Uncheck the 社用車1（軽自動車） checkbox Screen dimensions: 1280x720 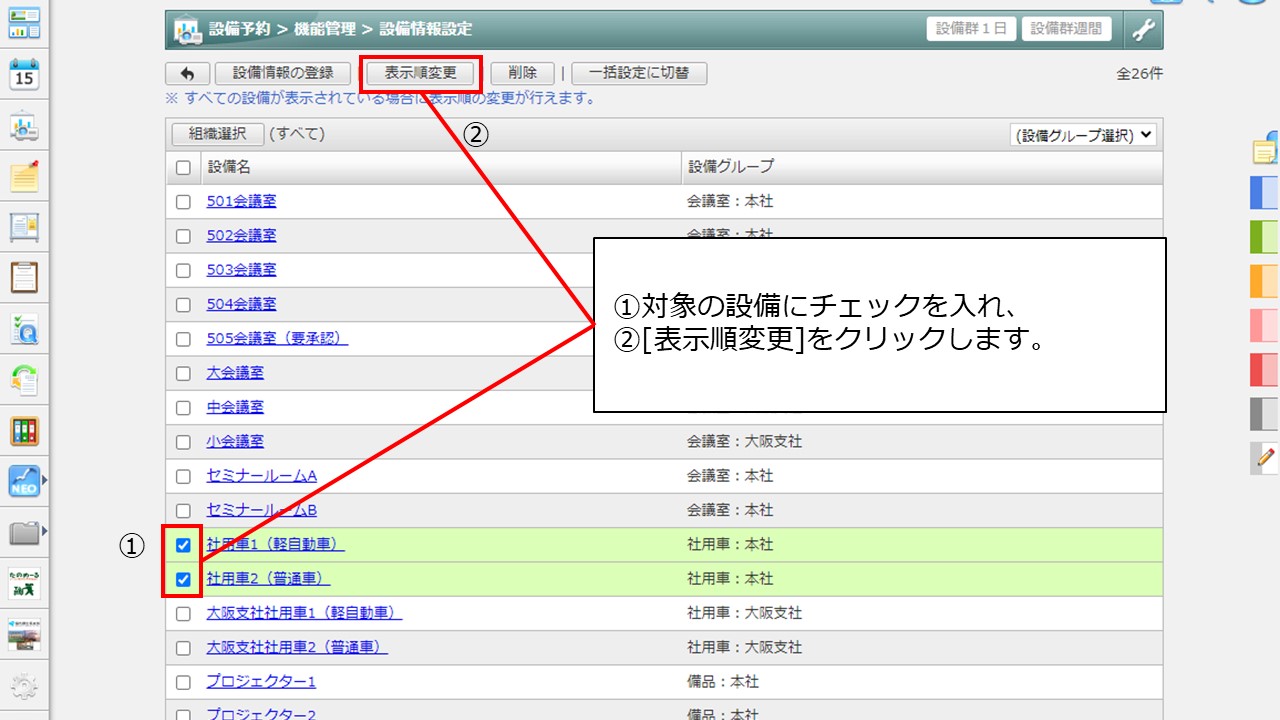(183, 545)
